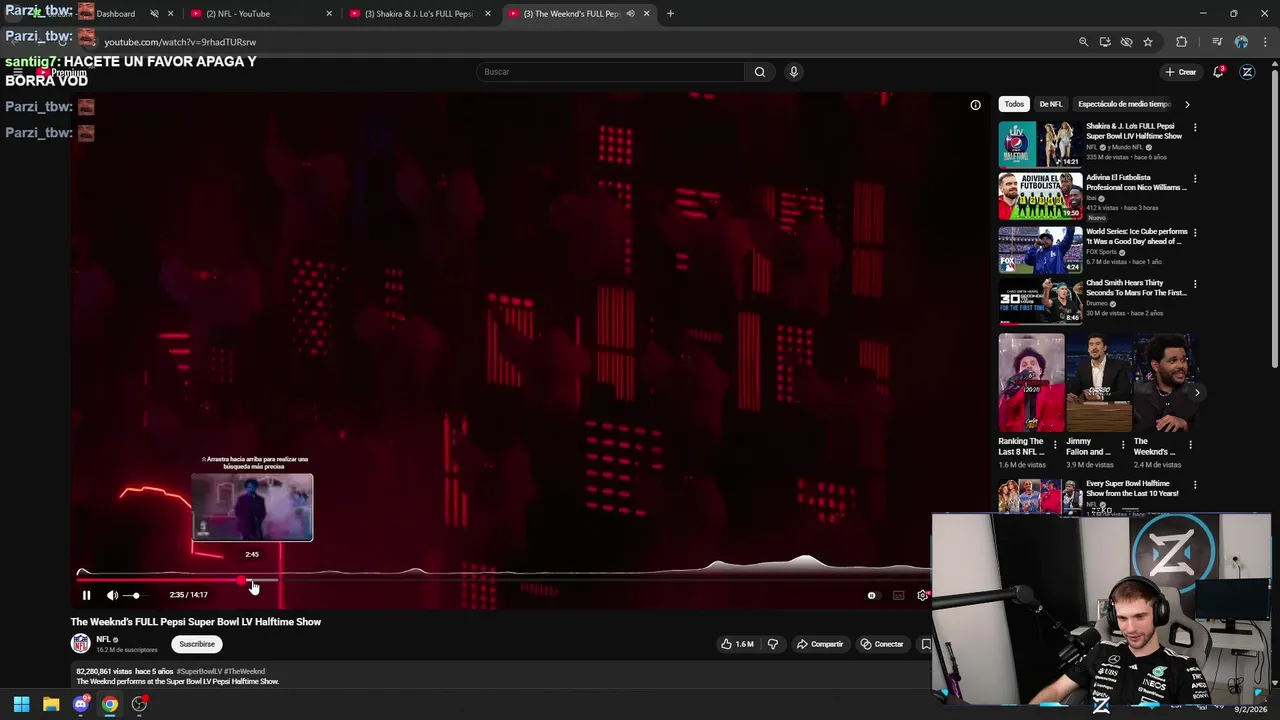
Task: Subscribe with the Suscribirse button
Action: [197, 644]
